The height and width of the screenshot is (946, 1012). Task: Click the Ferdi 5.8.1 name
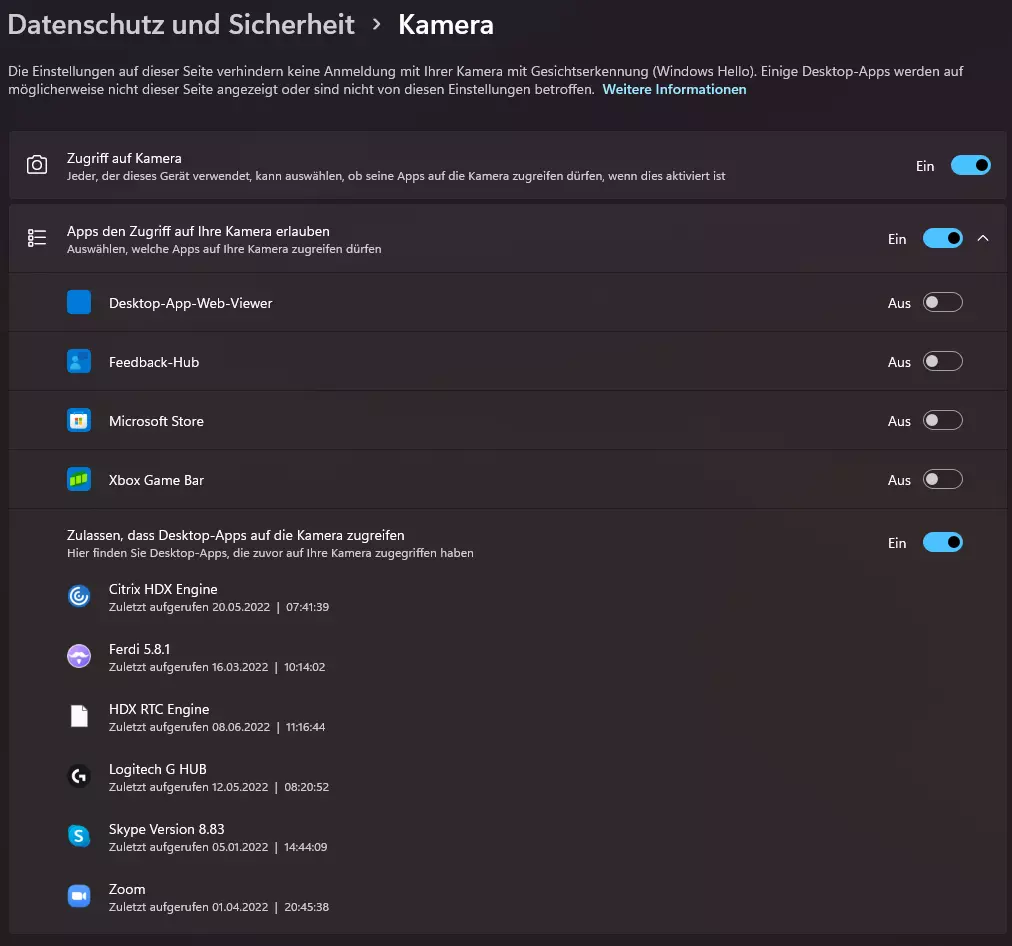click(139, 649)
